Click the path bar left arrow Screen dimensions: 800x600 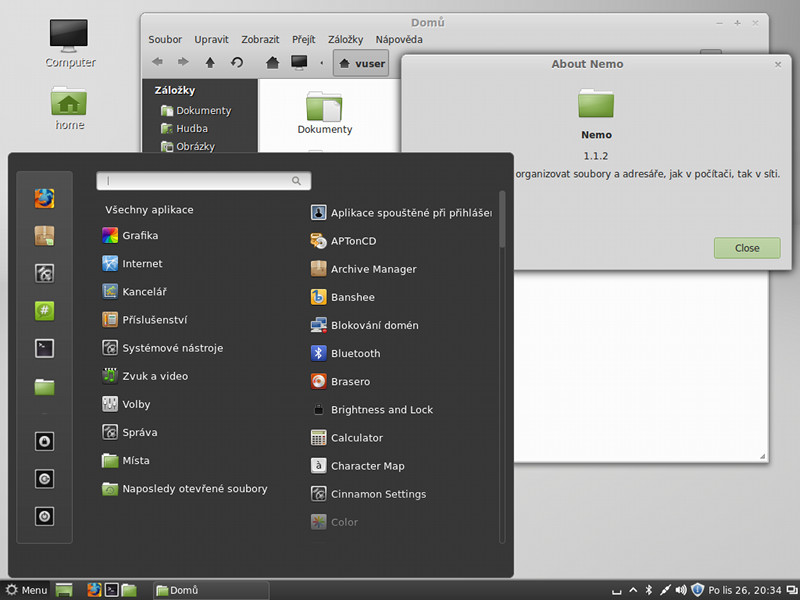tap(321, 63)
